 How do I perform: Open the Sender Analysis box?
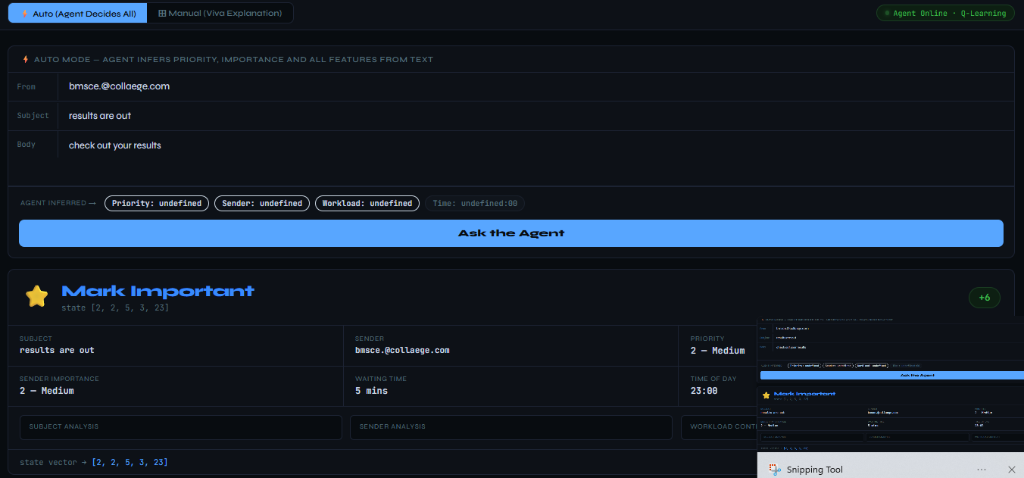coord(511,427)
